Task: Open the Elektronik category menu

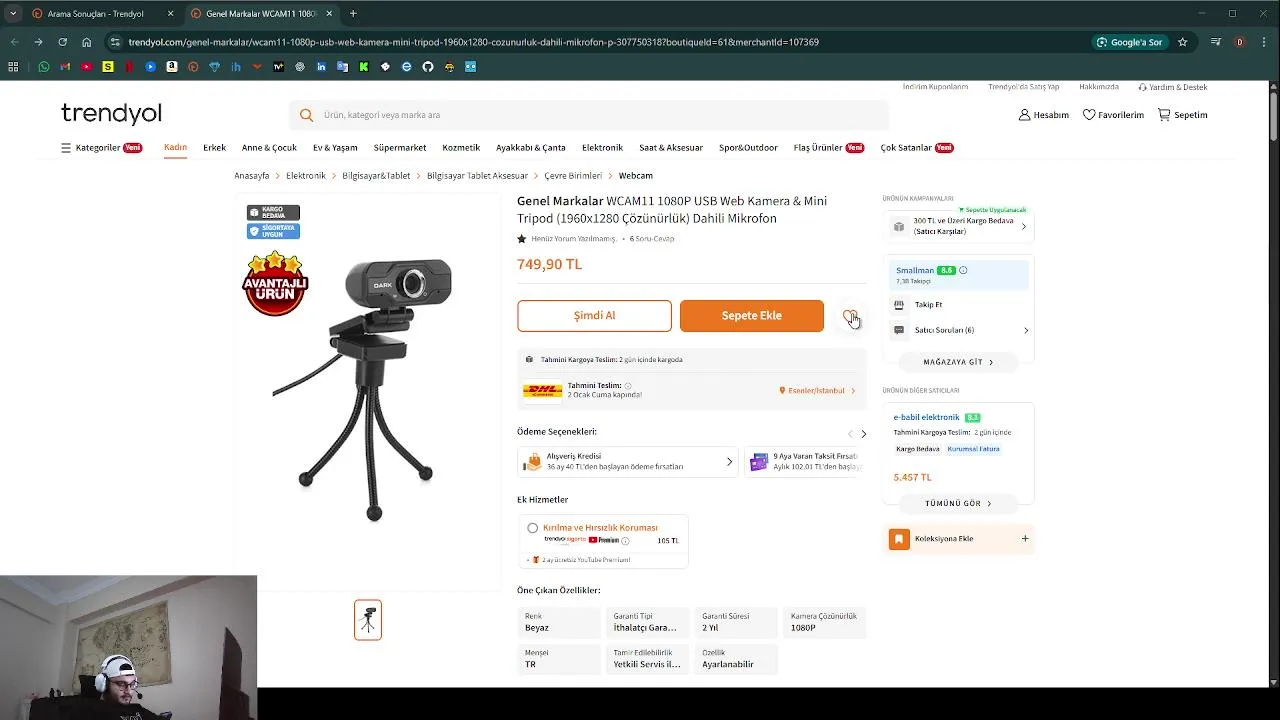Action: [x=602, y=148]
